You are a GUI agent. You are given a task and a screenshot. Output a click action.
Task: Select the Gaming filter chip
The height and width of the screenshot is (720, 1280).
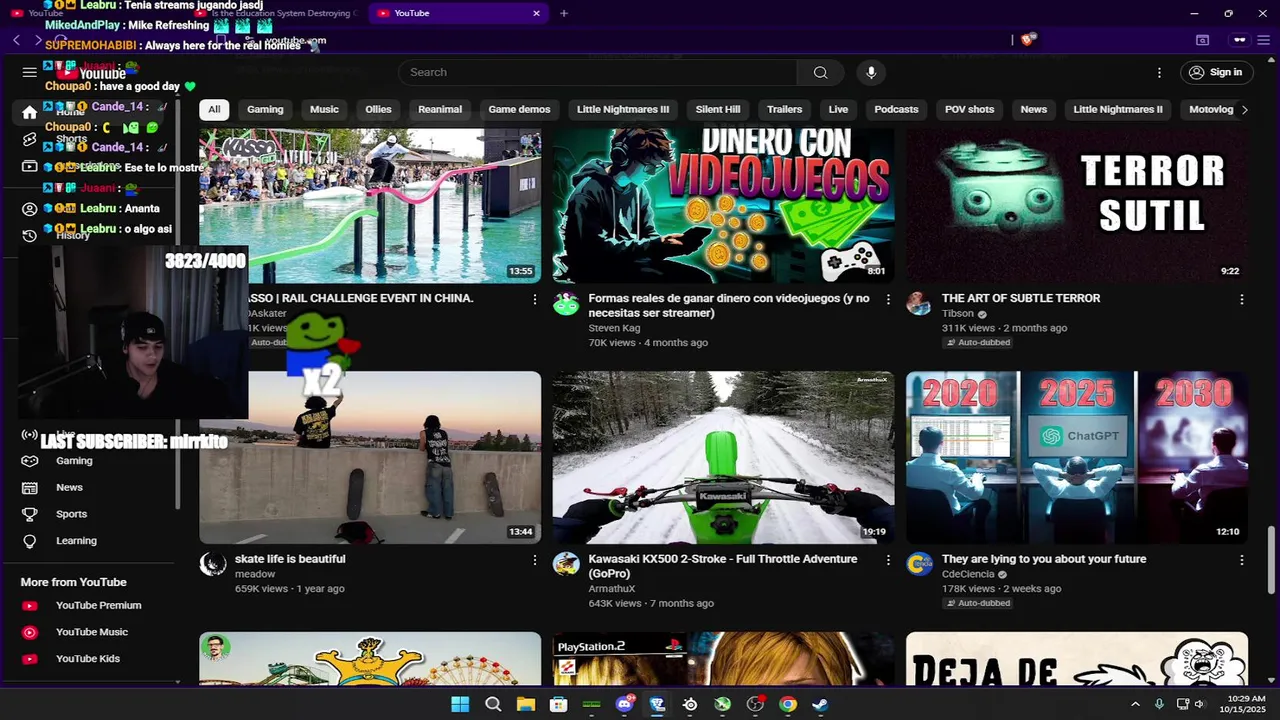click(x=265, y=109)
